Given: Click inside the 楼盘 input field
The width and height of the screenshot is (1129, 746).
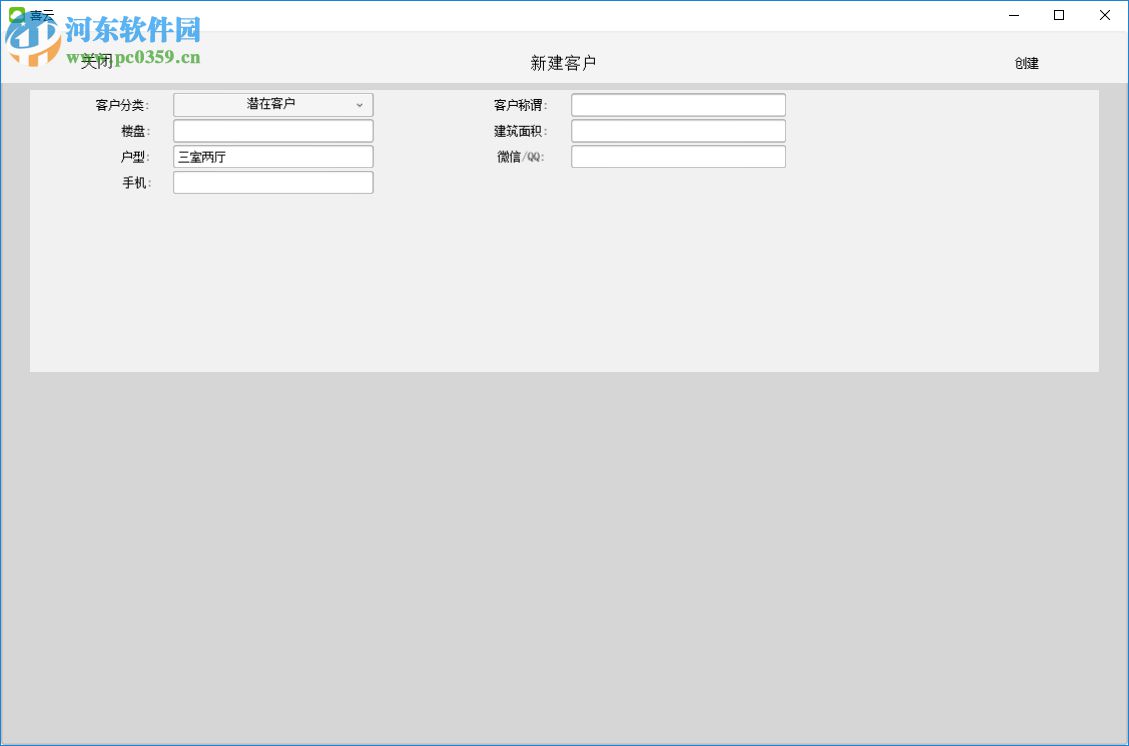Looking at the screenshot, I should click(x=272, y=130).
